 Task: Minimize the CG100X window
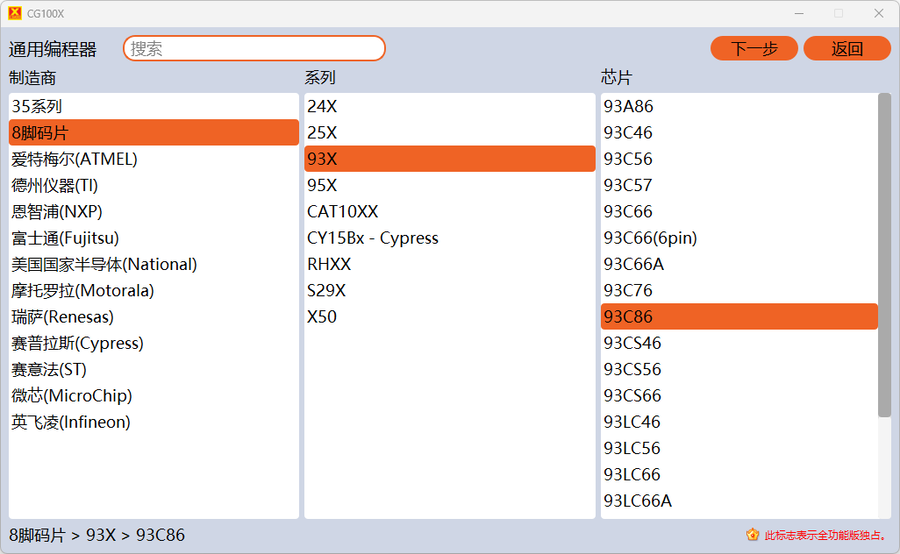coord(799,13)
